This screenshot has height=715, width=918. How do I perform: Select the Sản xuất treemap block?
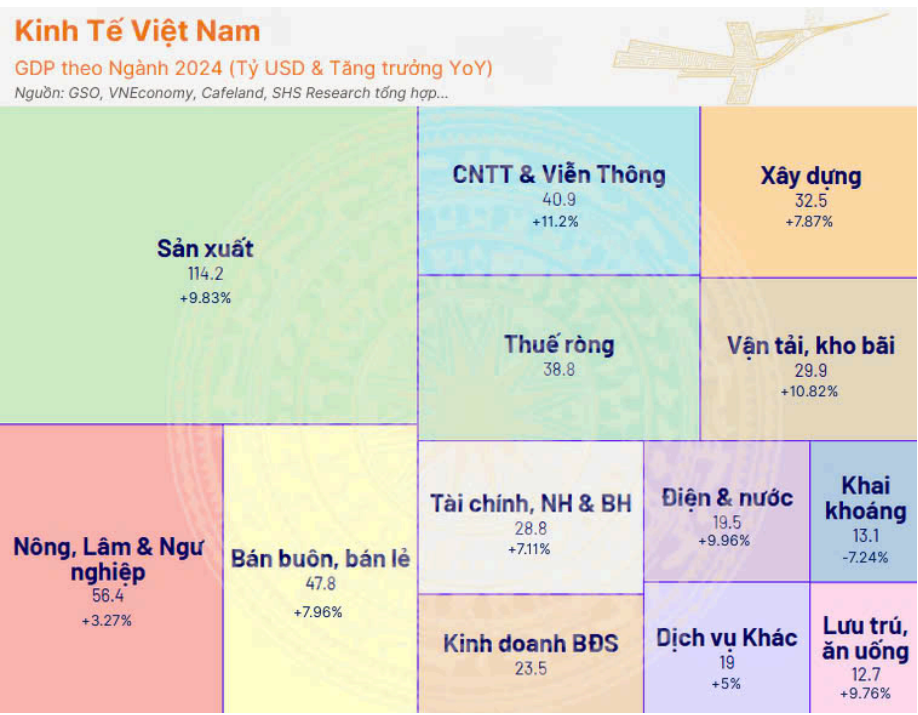[208, 265]
